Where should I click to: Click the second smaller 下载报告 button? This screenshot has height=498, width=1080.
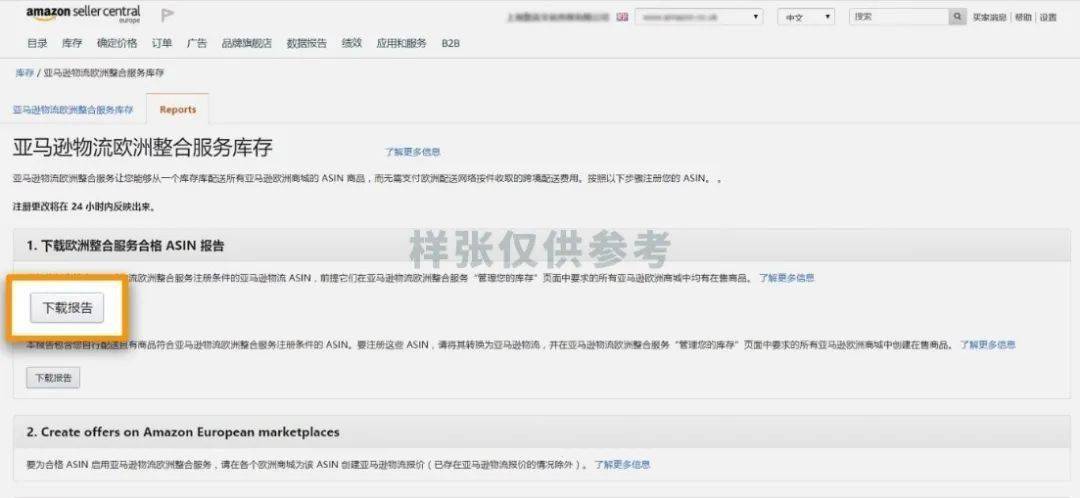[x=53, y=378]
